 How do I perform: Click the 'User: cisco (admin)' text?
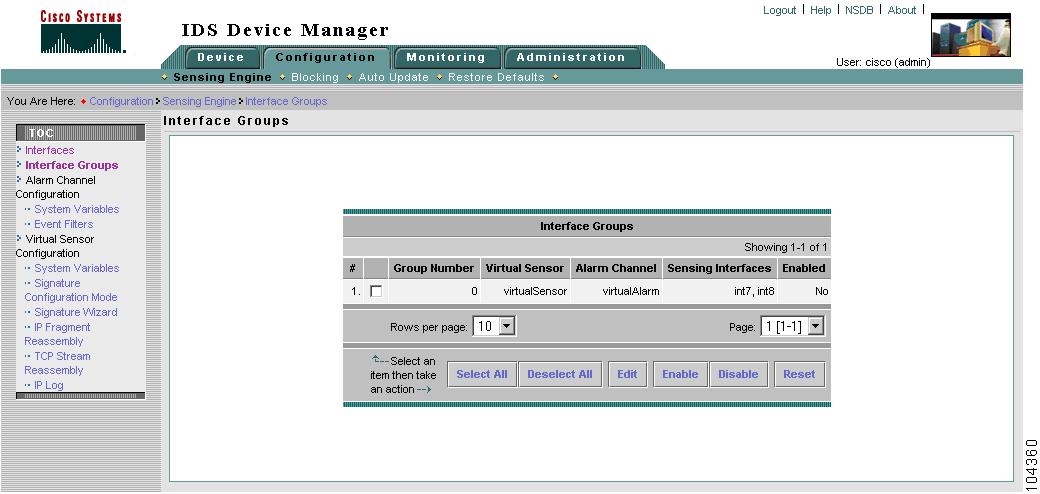883,63
